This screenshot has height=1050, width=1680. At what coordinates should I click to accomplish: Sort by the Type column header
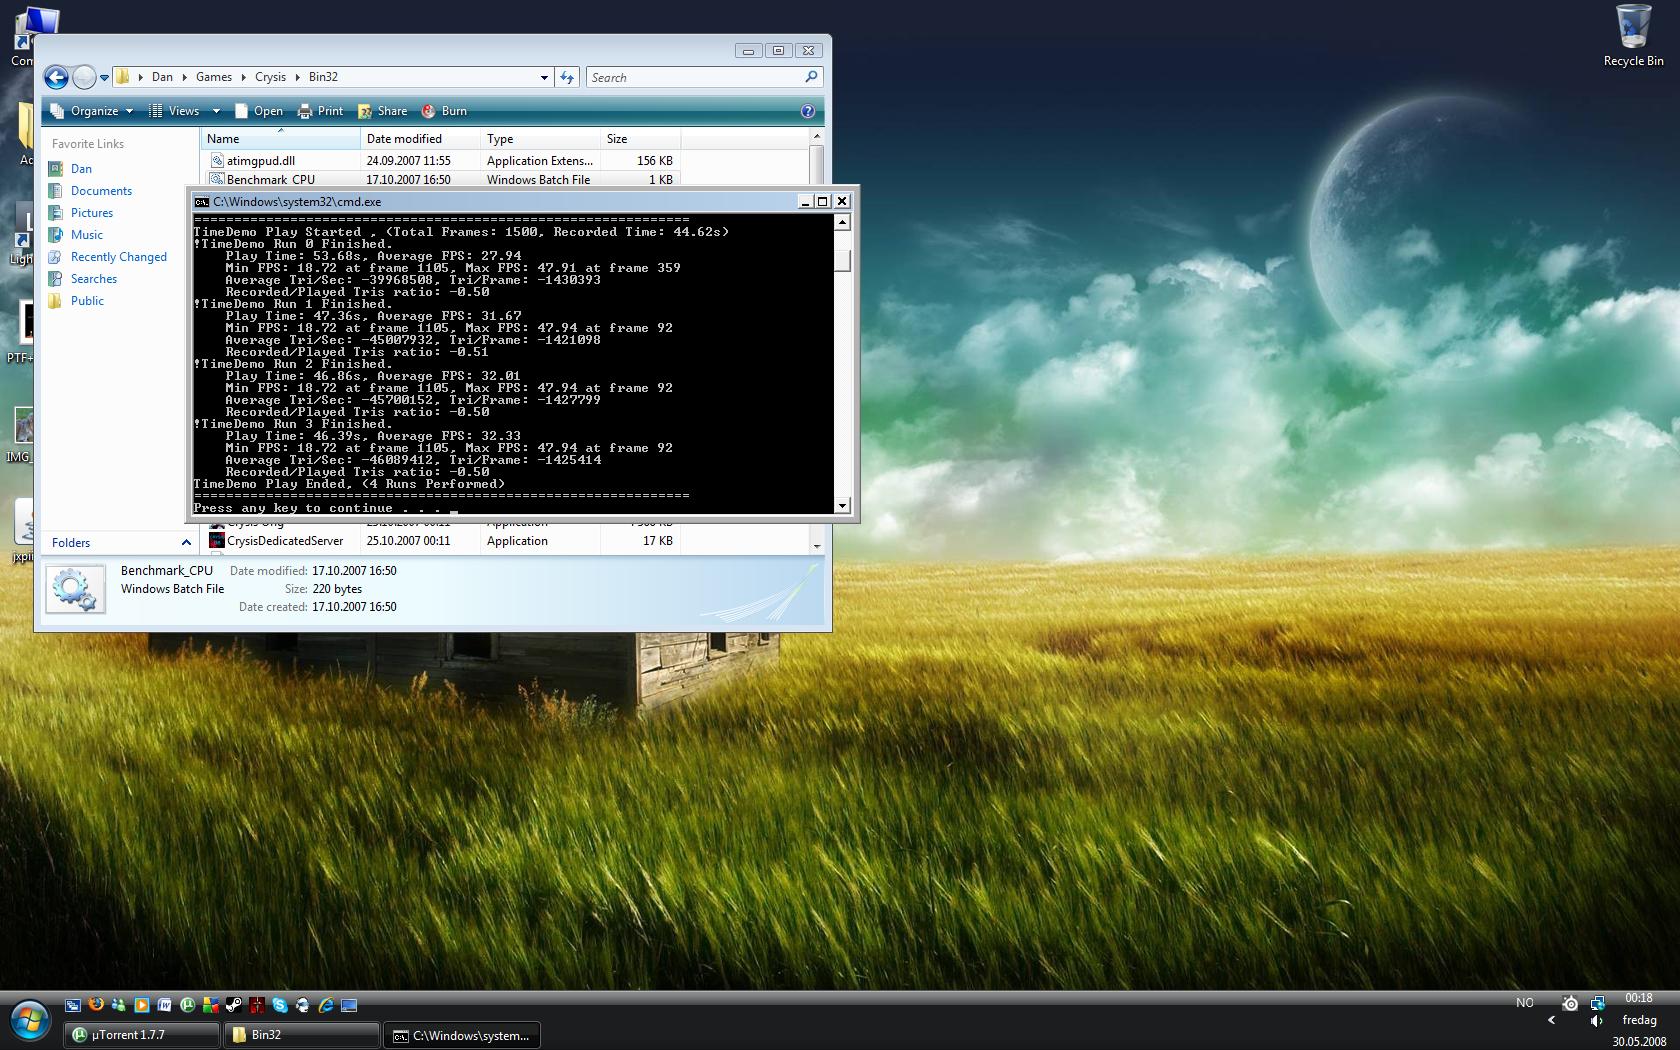coord(540,139)
